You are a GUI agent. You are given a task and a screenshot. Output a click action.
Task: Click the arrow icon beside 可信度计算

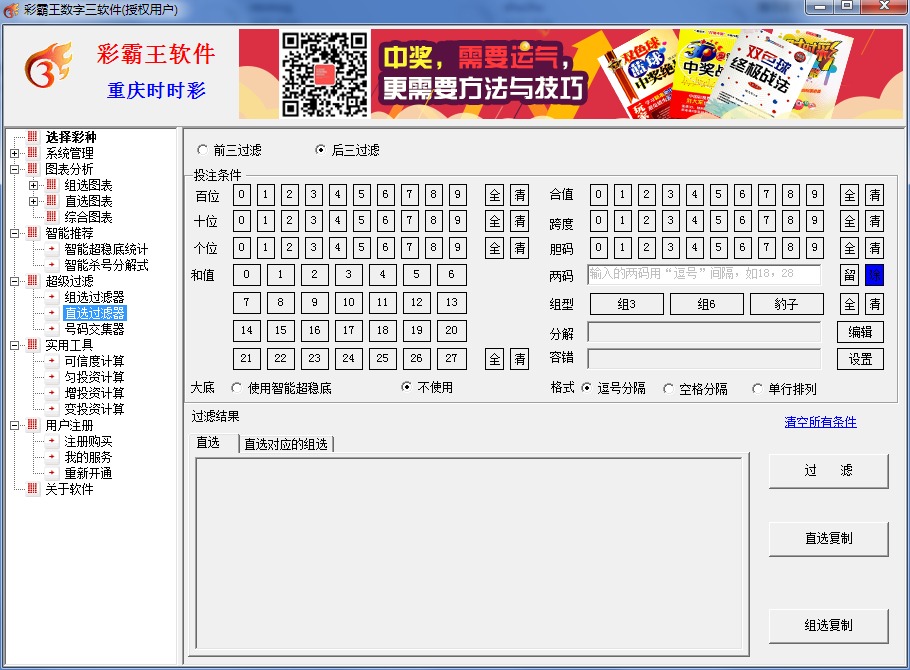coord(52,361)
